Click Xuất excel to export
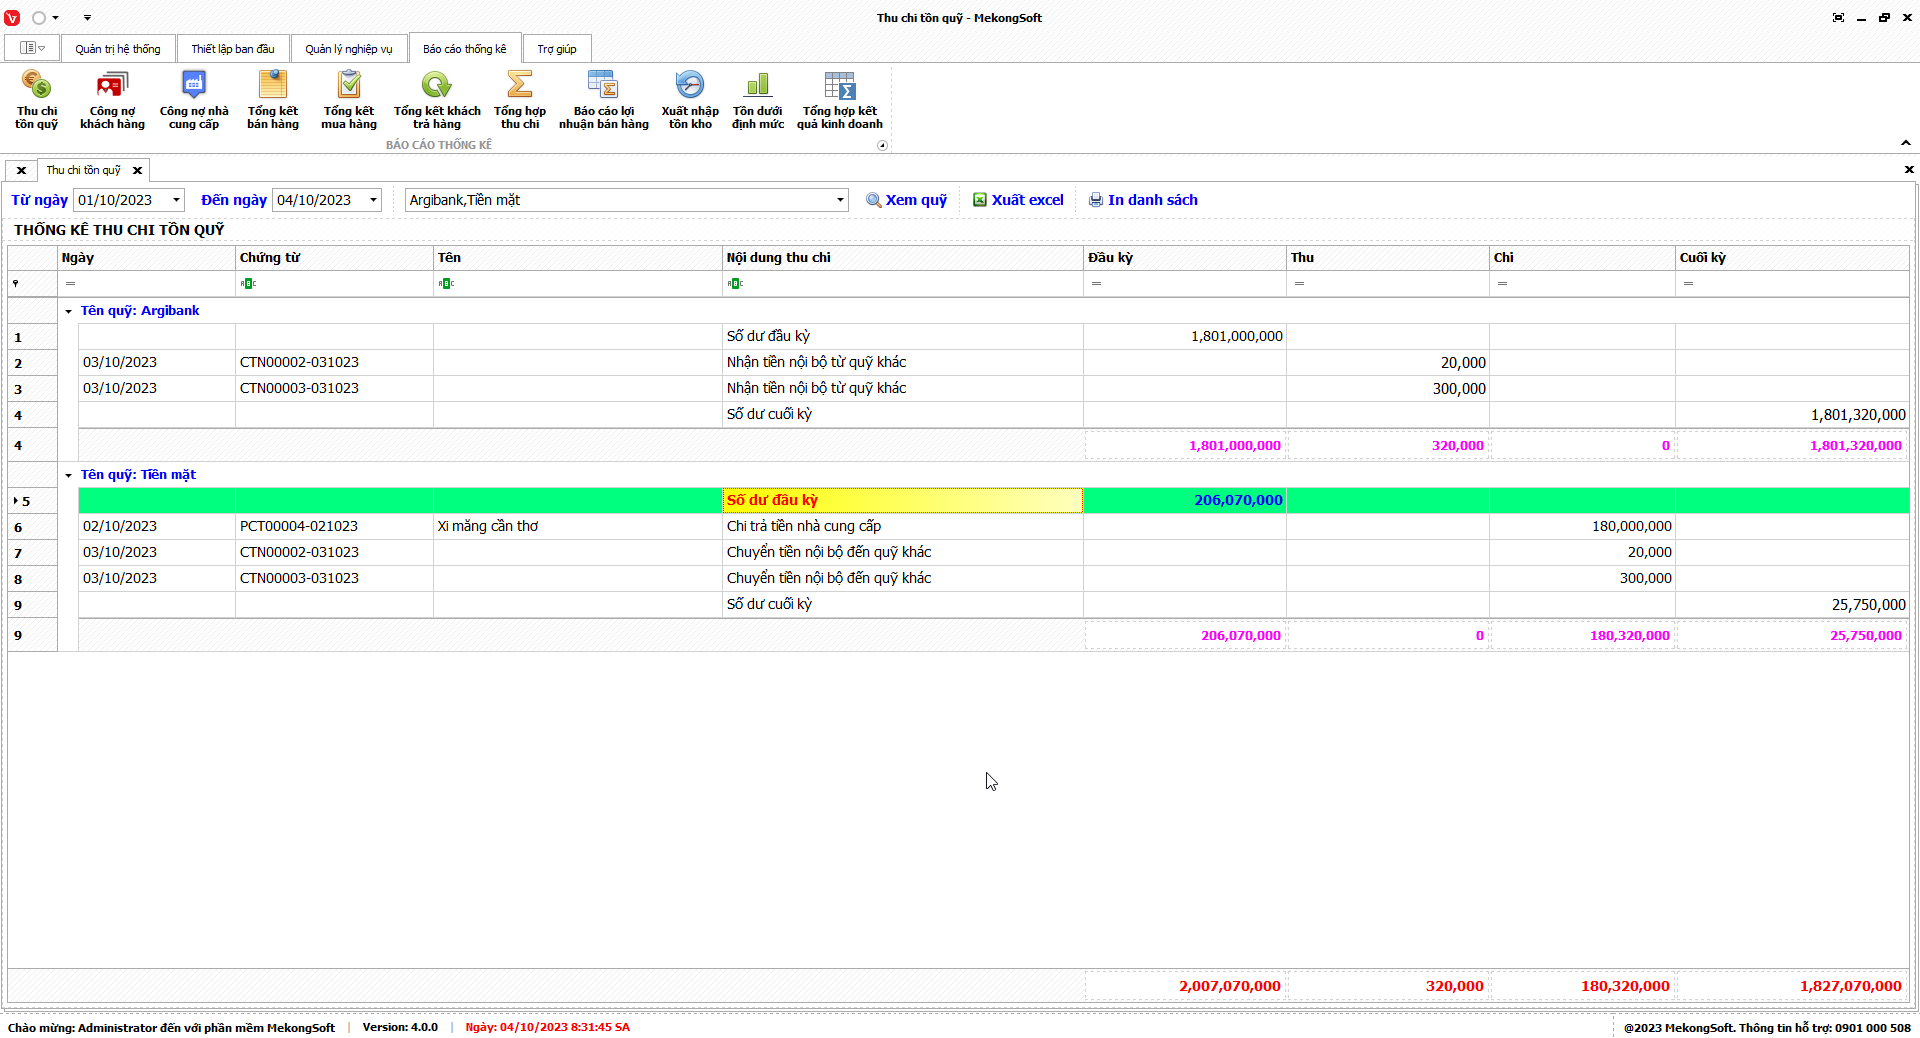This screenshot has width=1920, height=1038. (1018, 200)
